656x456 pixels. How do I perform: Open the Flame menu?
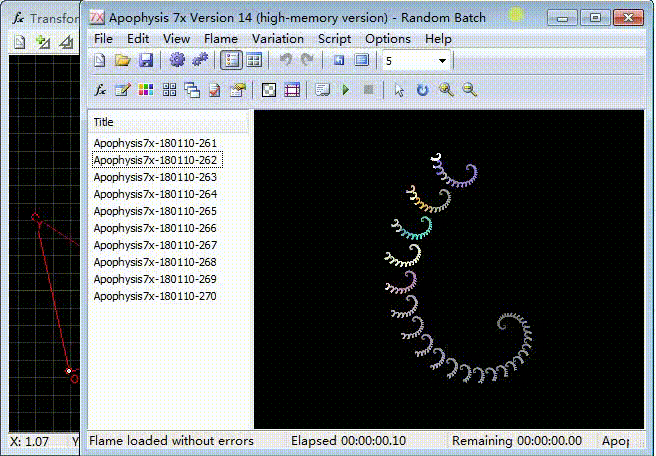[221, 39]
